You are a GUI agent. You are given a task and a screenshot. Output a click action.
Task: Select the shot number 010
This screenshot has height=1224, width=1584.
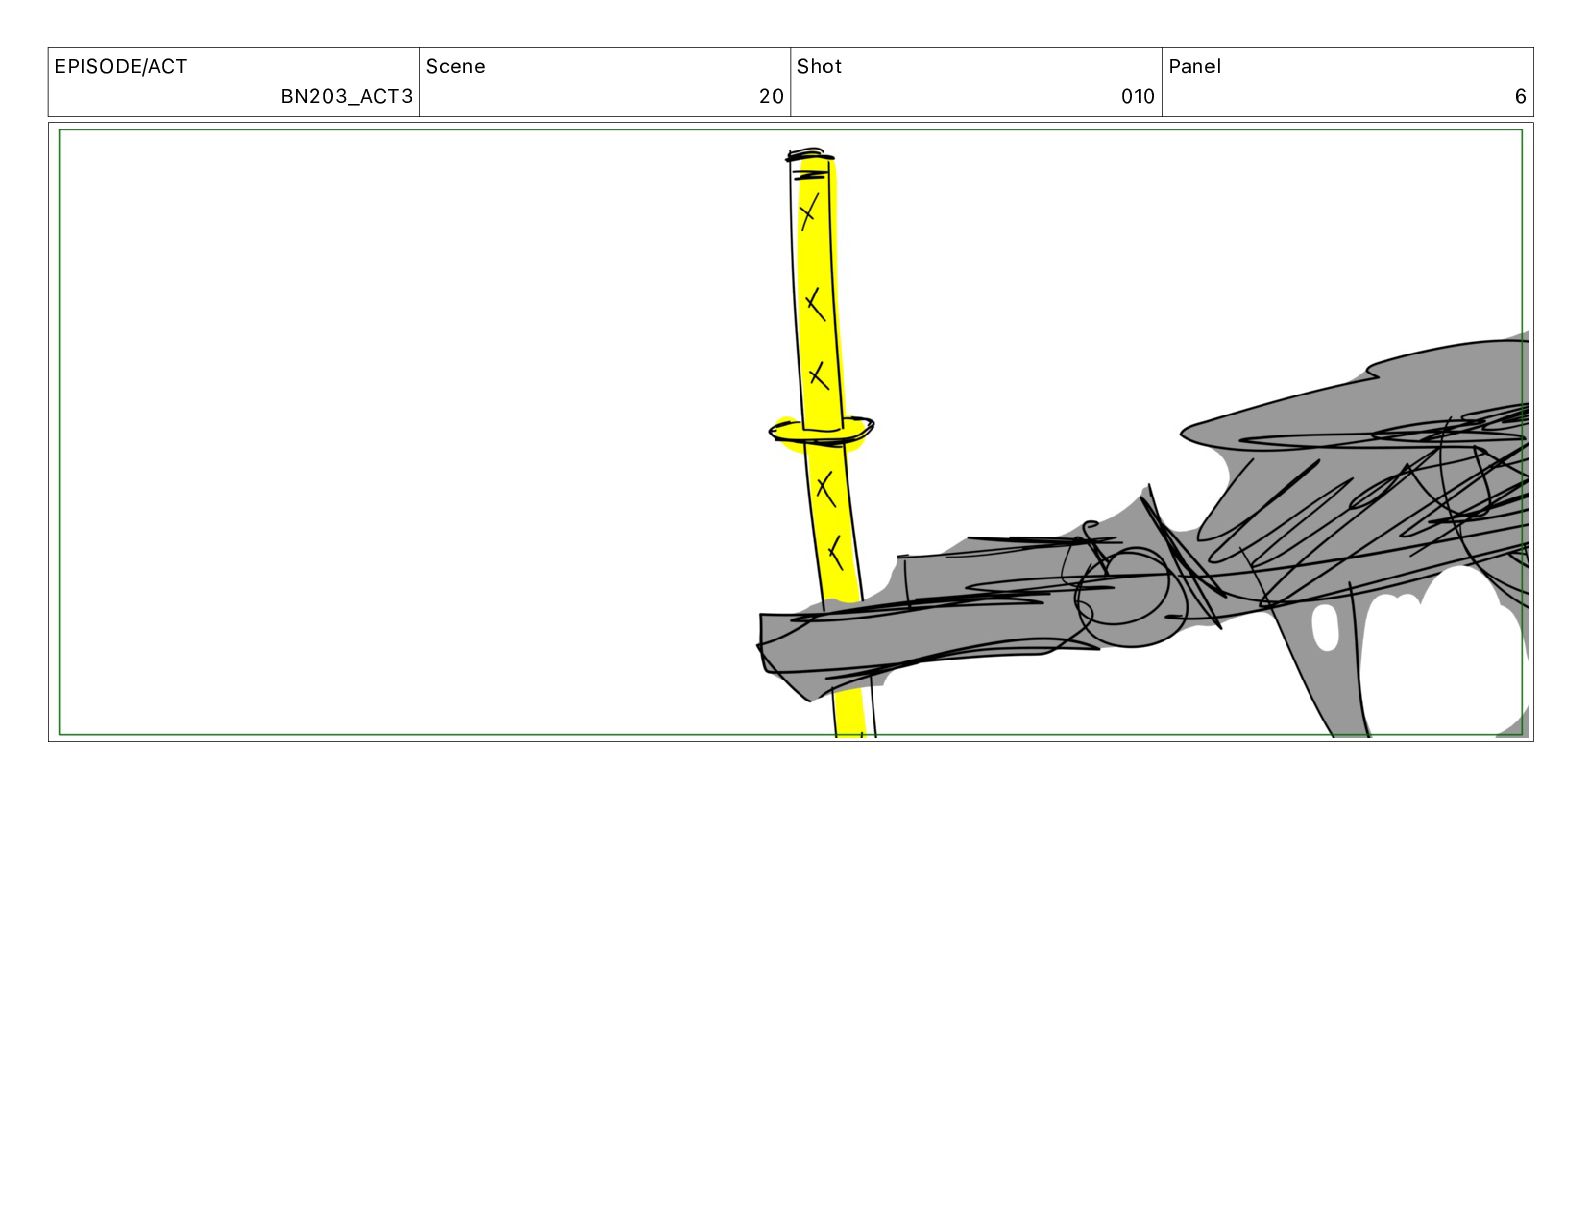pos(1138,97)
